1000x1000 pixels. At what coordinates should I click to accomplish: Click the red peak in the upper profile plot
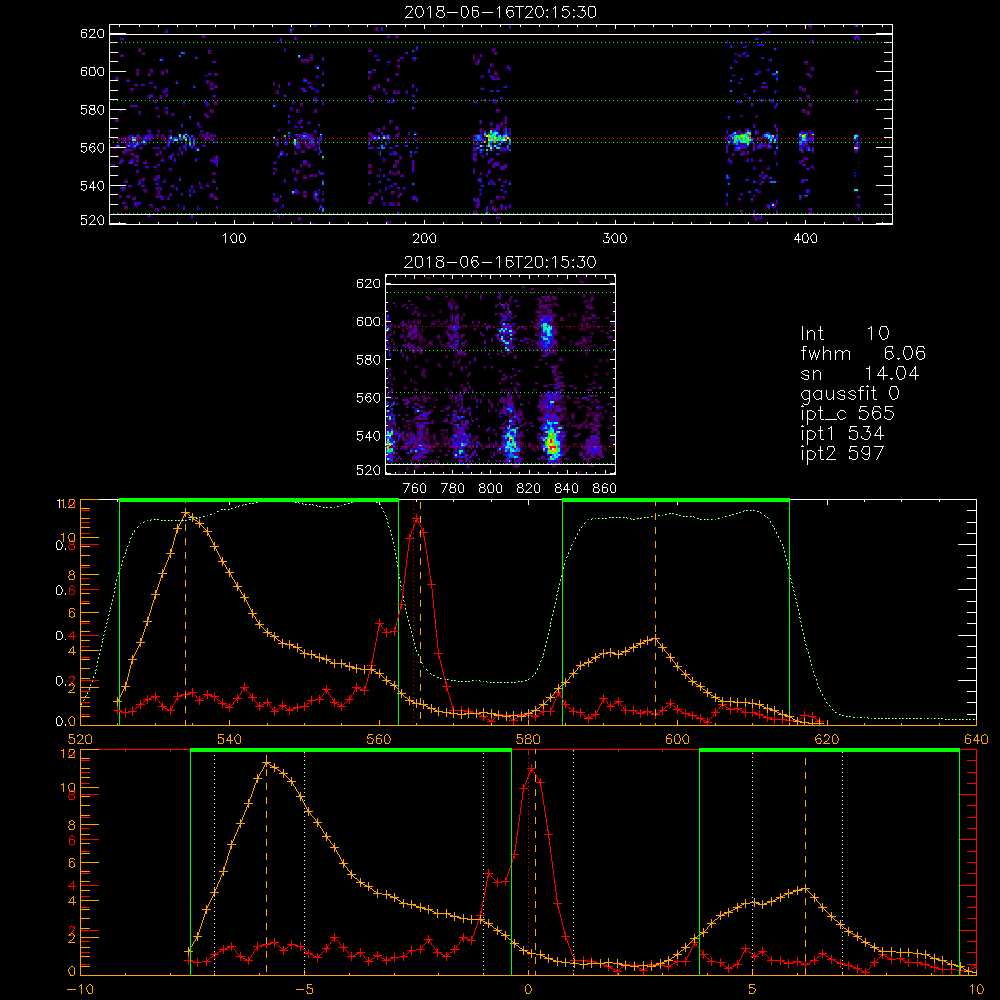[417, 518]
